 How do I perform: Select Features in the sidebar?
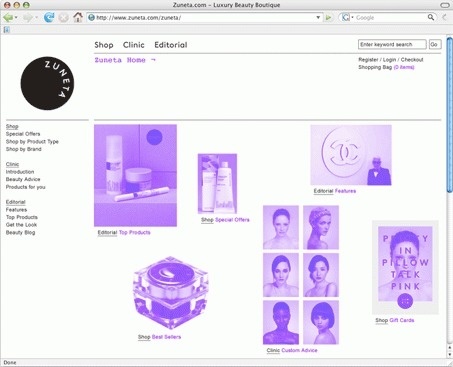click(16, 210)
